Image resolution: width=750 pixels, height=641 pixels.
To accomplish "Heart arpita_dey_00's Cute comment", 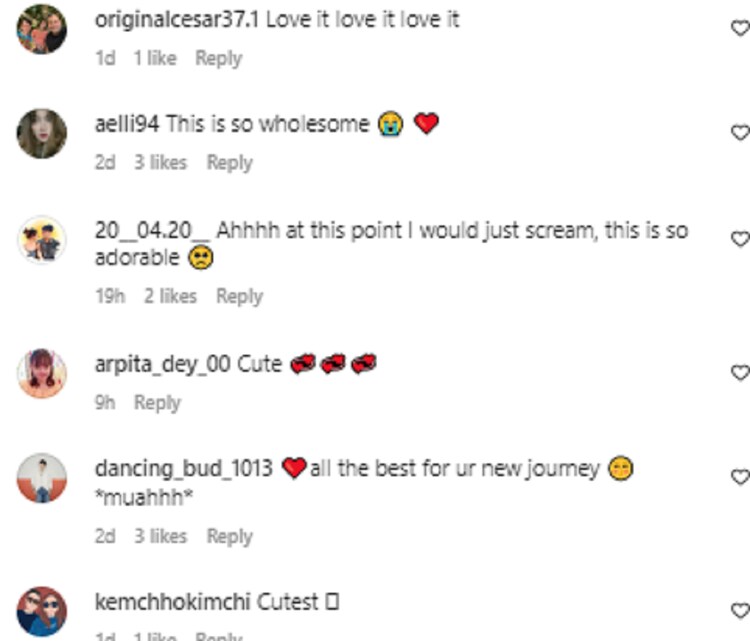I will tap(739, 373).
